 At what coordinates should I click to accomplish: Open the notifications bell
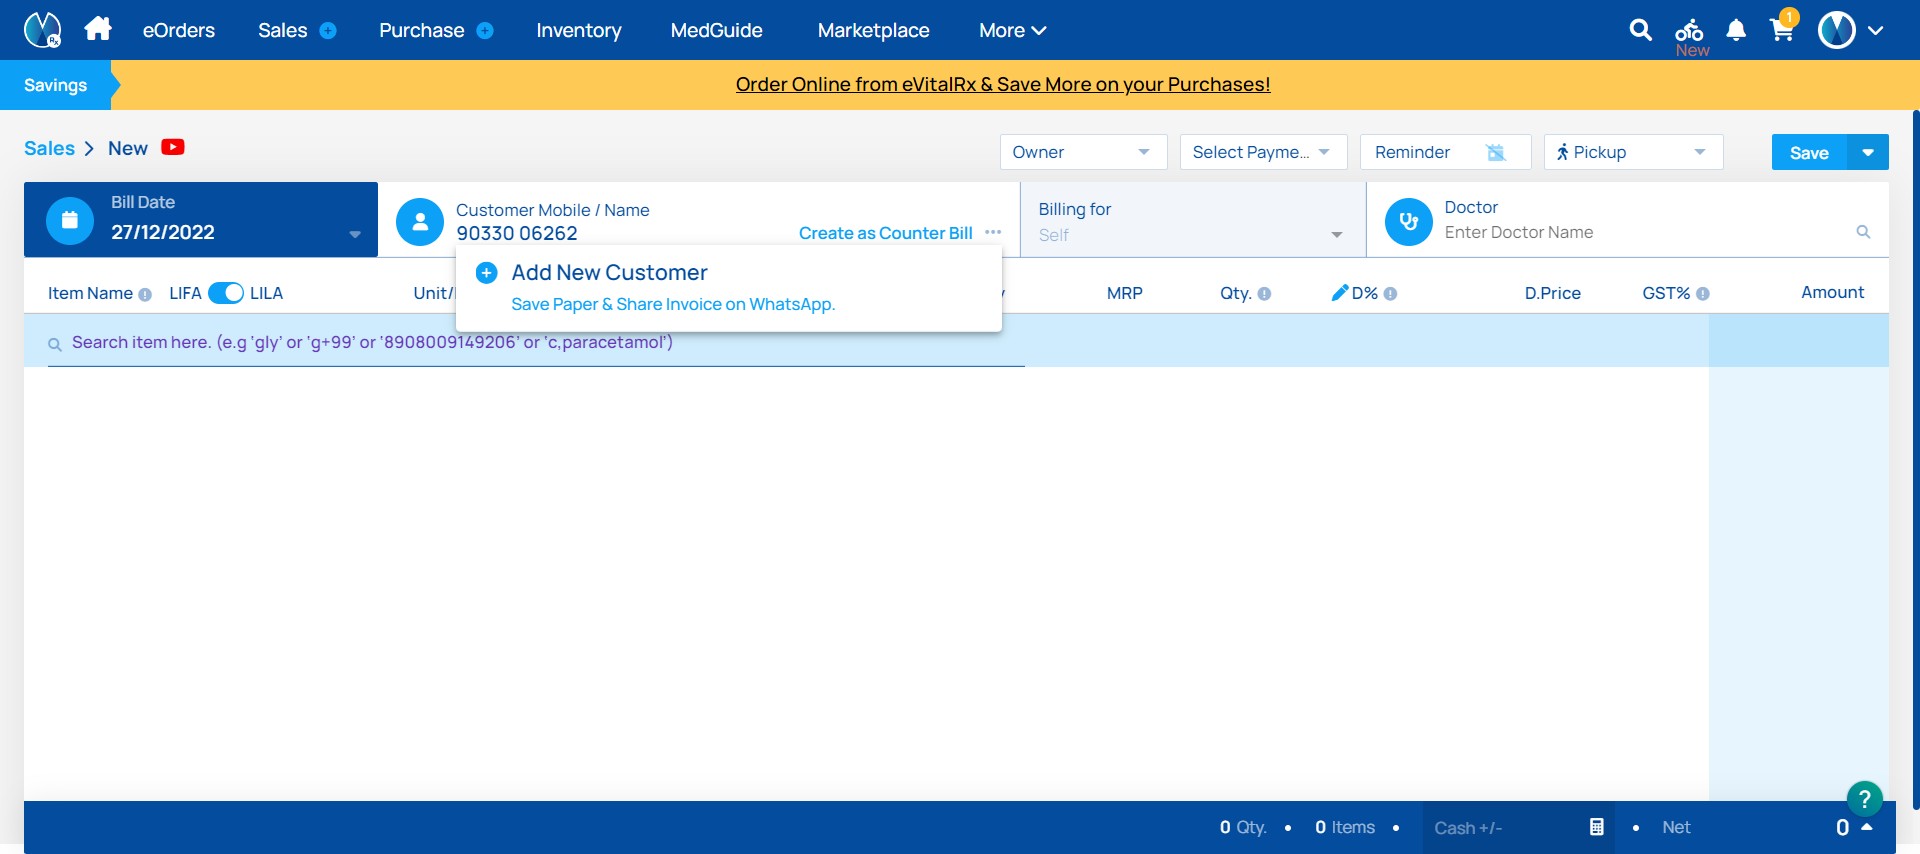coord(1736,30)
